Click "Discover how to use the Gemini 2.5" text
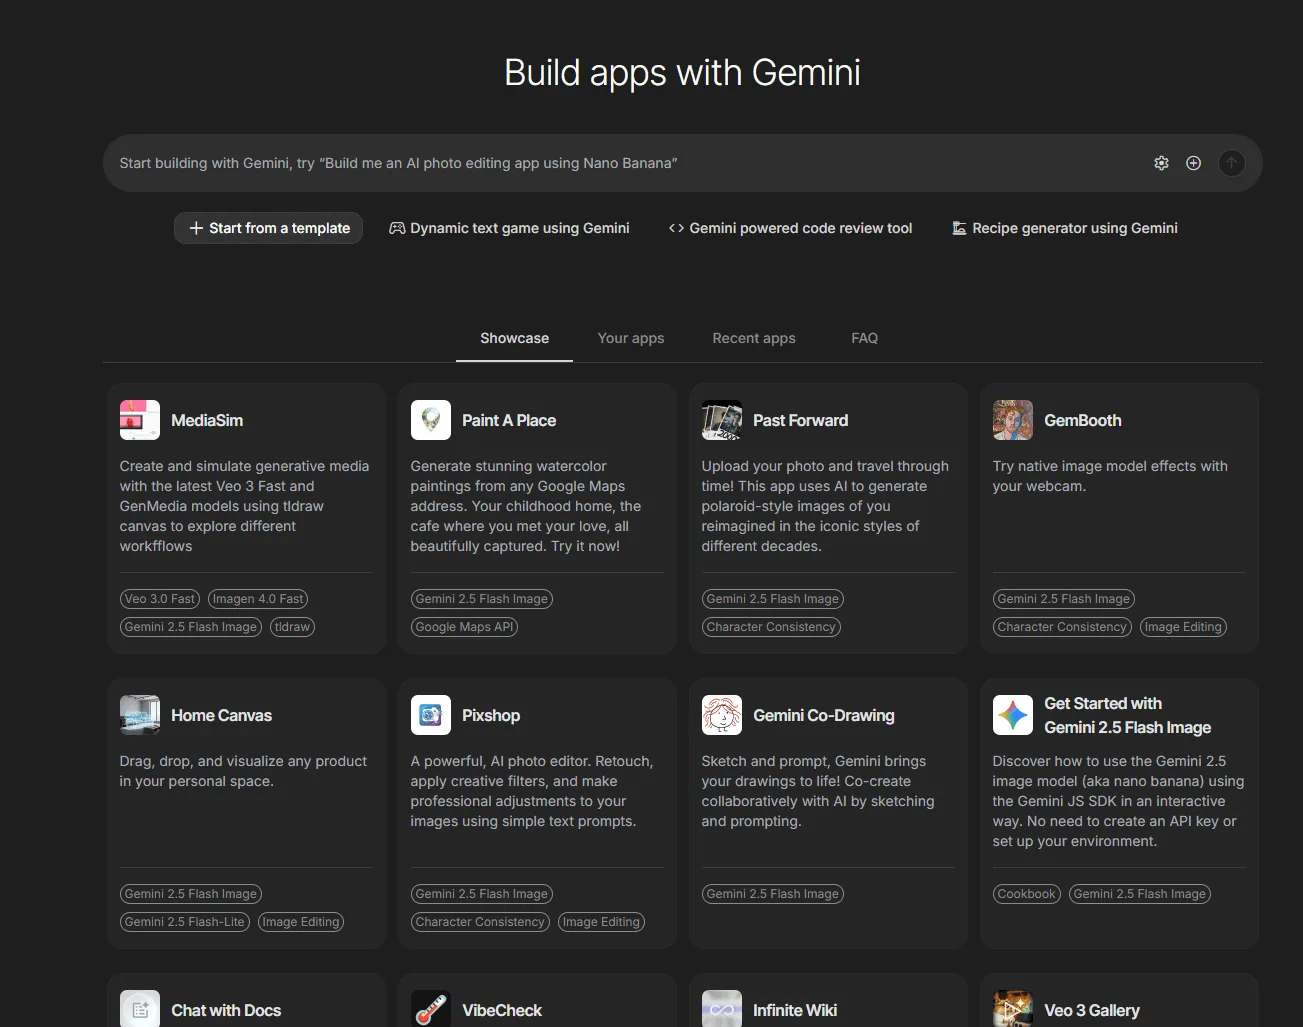 [x=1118, y=801]
